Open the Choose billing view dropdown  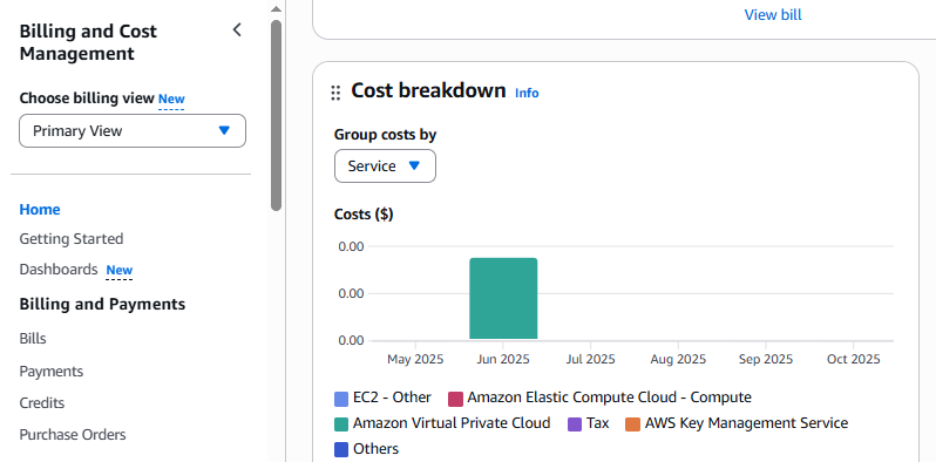132,131
